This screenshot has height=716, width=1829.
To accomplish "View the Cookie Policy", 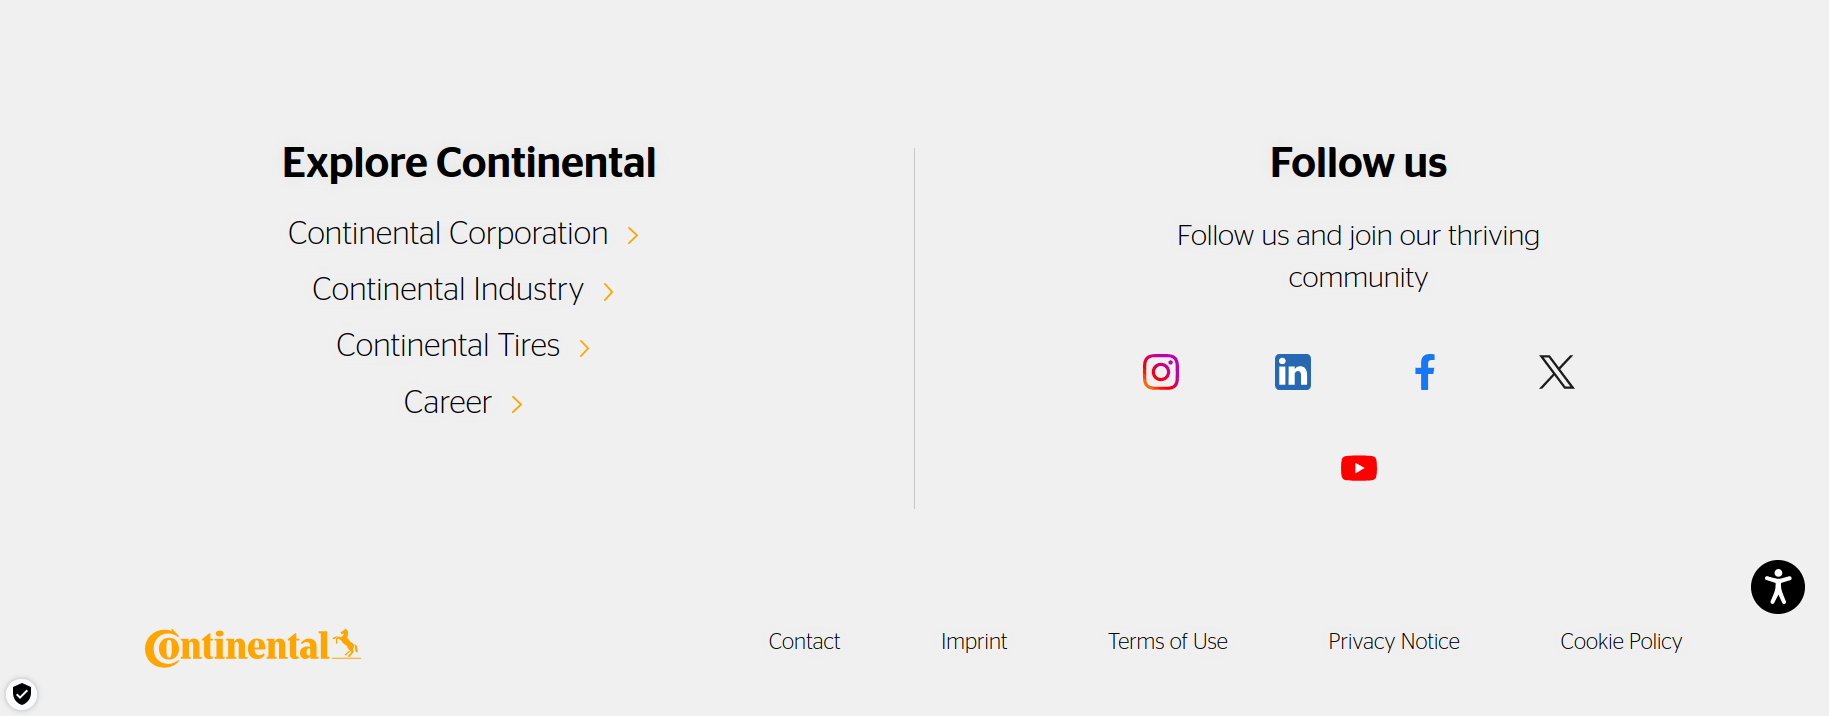I will [x=1620, y=642].
